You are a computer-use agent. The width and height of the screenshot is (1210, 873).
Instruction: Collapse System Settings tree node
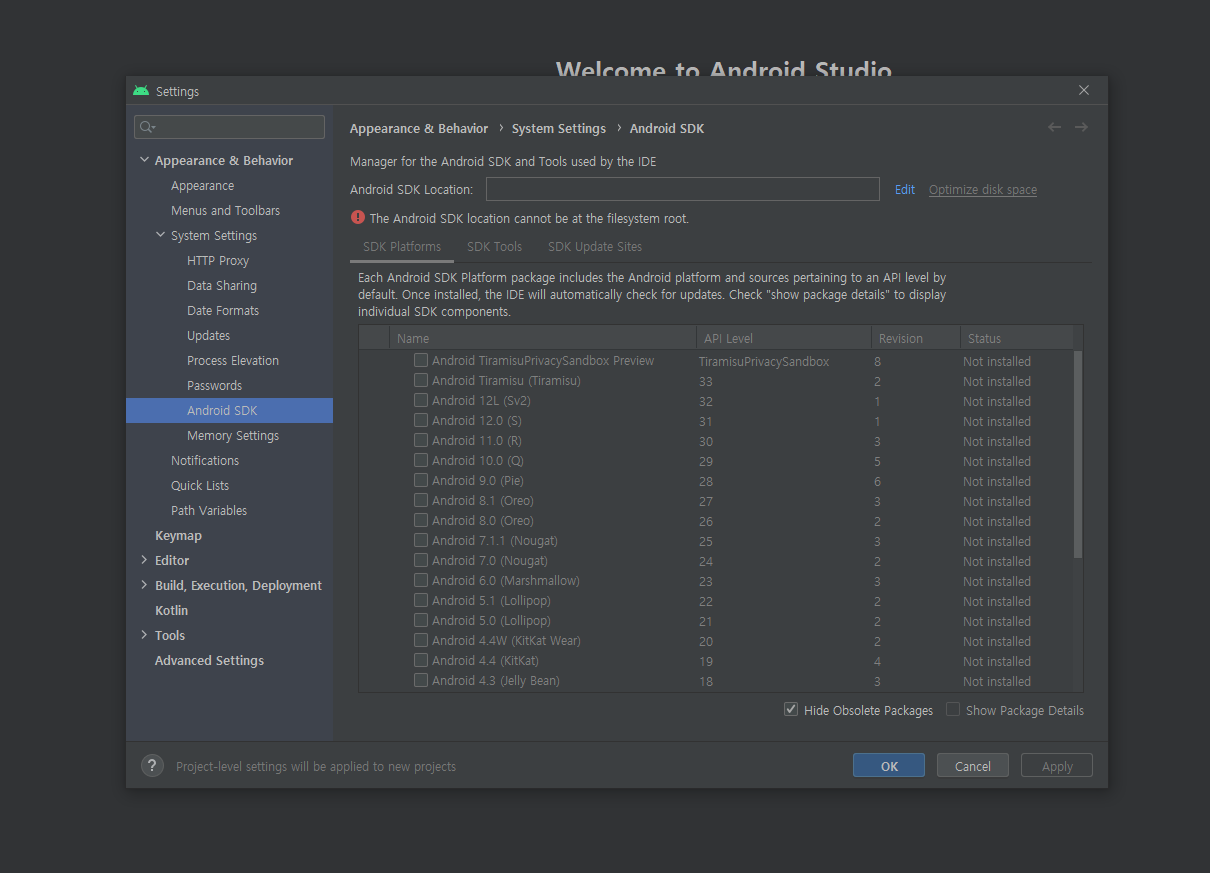coord(160,235)
